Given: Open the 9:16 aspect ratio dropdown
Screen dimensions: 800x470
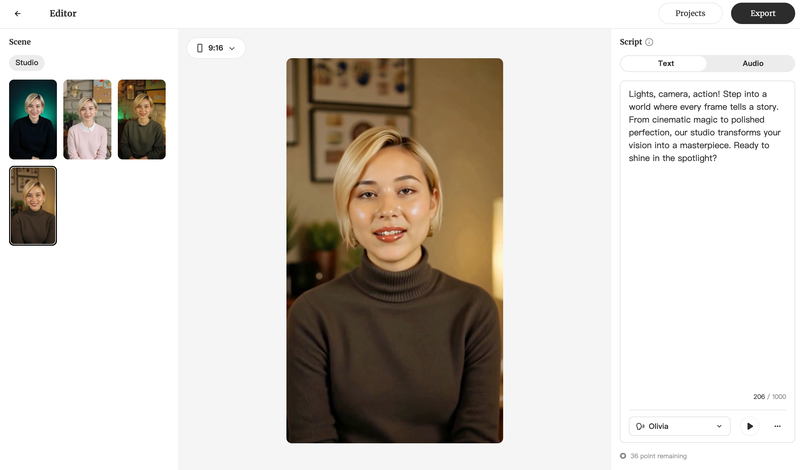Looking at the screenshot, I should (x=216, y=48).
